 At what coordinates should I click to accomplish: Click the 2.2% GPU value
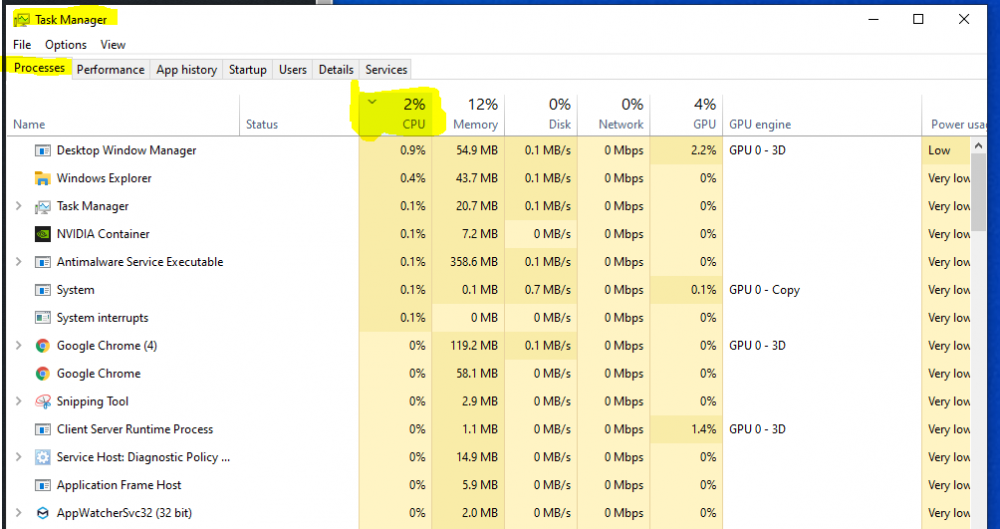703,151
